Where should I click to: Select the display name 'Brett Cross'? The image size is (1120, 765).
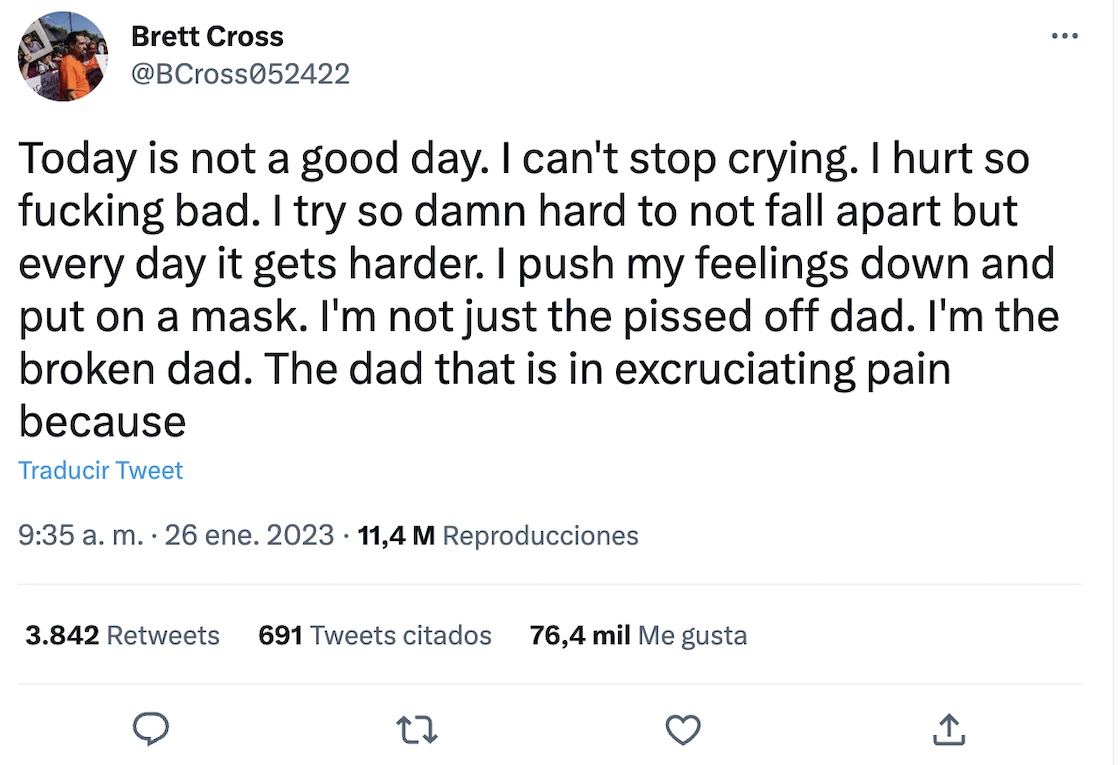pos(207,35)
